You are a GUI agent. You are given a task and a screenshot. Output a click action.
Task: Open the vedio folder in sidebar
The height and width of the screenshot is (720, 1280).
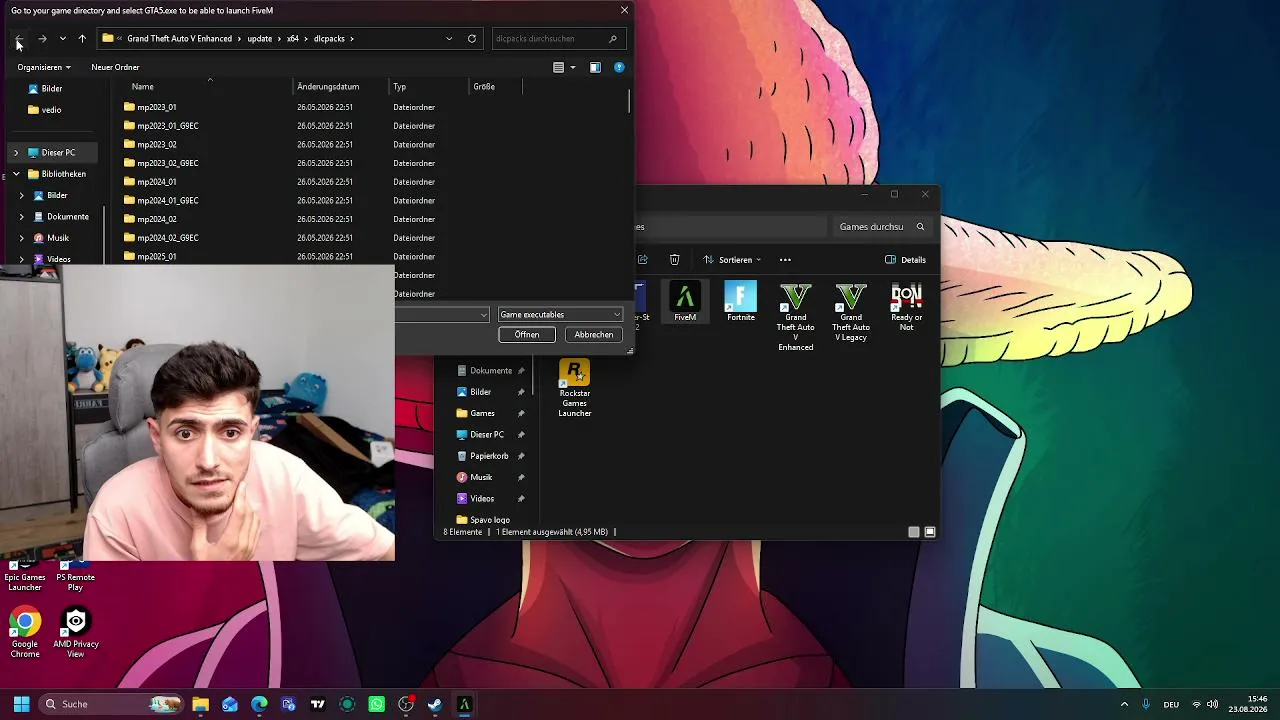coord(51,110)
